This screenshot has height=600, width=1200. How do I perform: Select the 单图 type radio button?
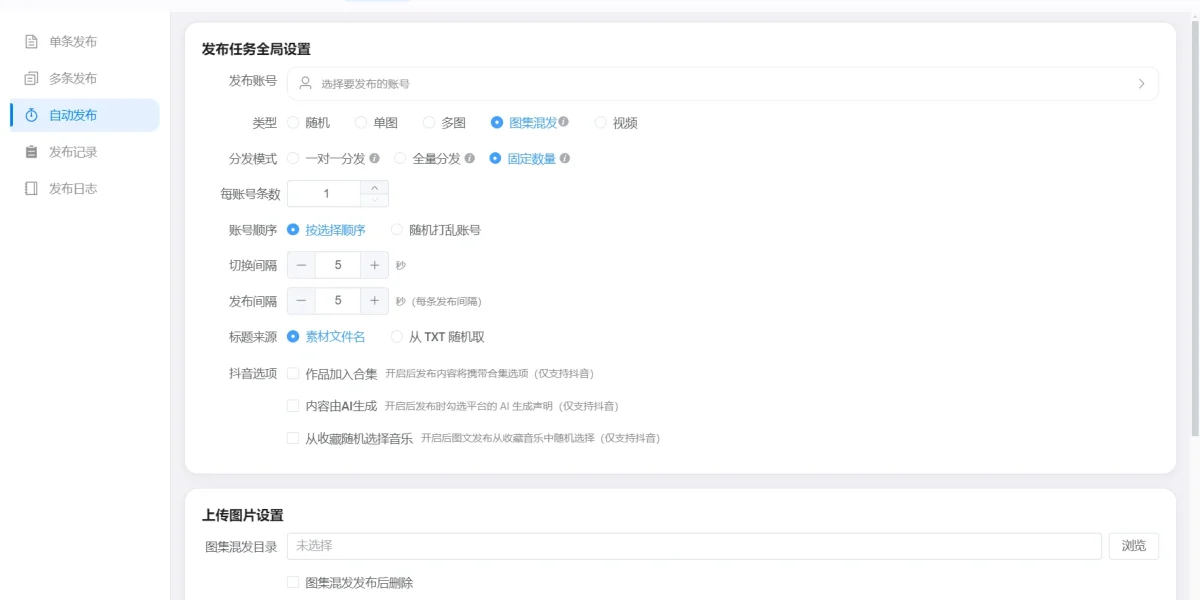click(361, 123)
